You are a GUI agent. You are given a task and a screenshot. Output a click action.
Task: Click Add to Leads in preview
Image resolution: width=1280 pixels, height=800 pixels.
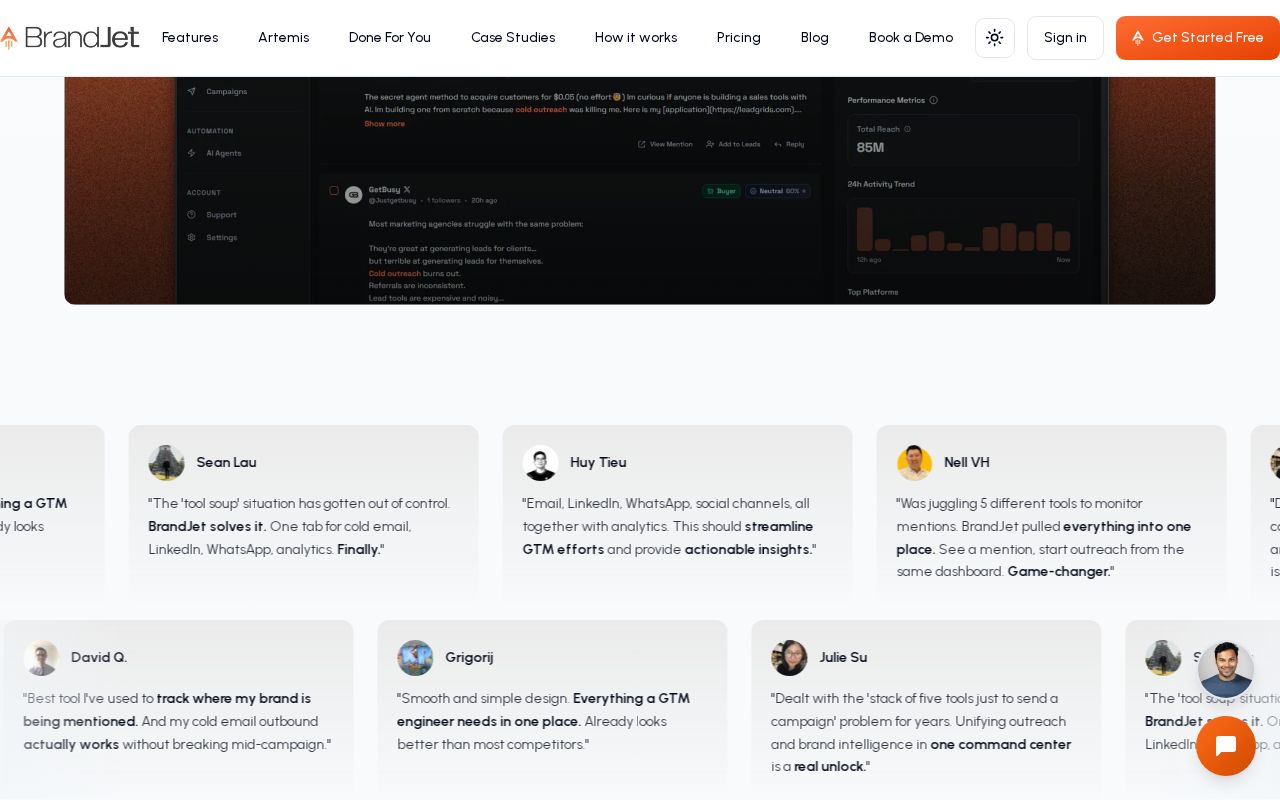coord(733,144)
